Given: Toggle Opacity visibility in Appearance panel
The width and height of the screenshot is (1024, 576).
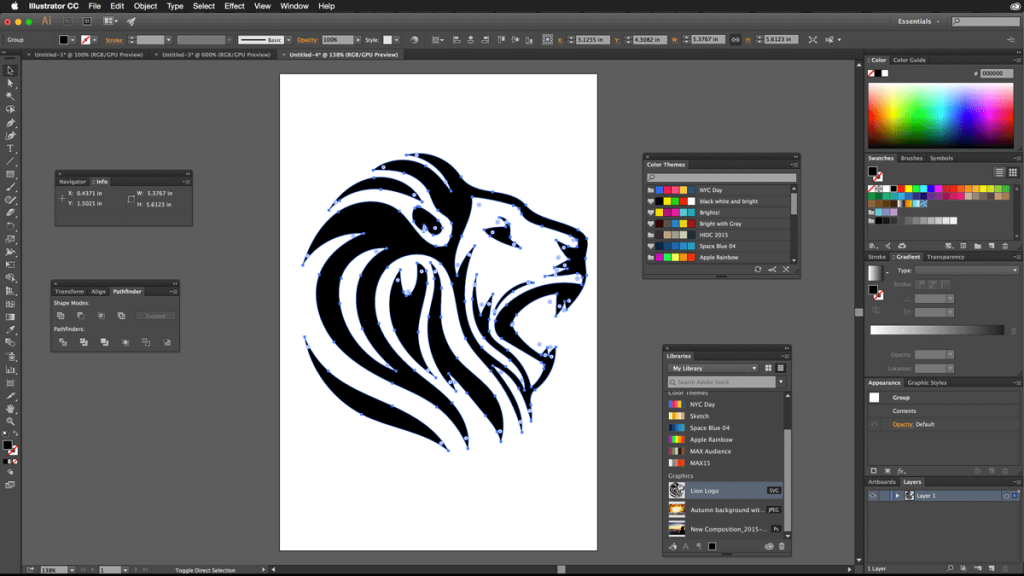Looking at the screenshot, I should [874, 424].
